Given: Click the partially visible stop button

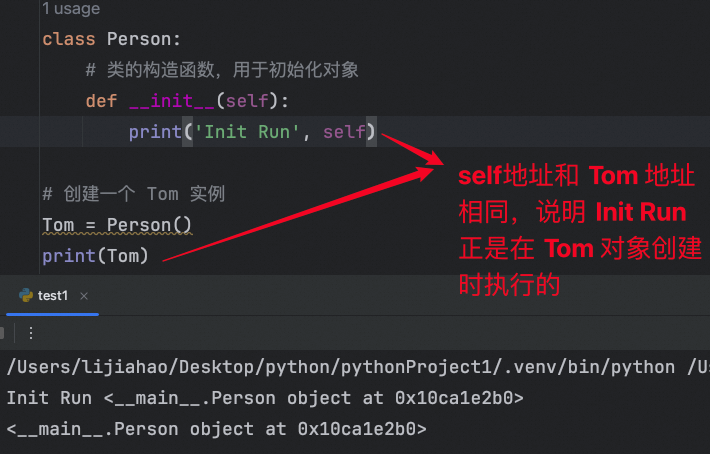Looking at the screenshot, I should pos(2,333).
